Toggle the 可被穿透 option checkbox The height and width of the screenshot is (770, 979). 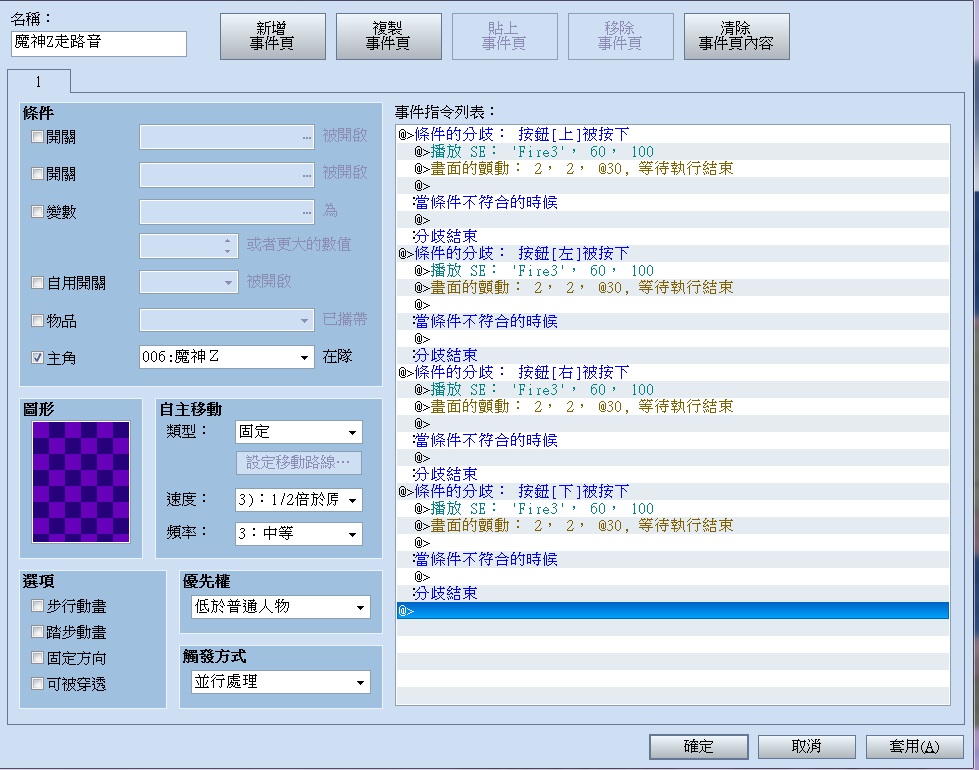tap(37, 684)
